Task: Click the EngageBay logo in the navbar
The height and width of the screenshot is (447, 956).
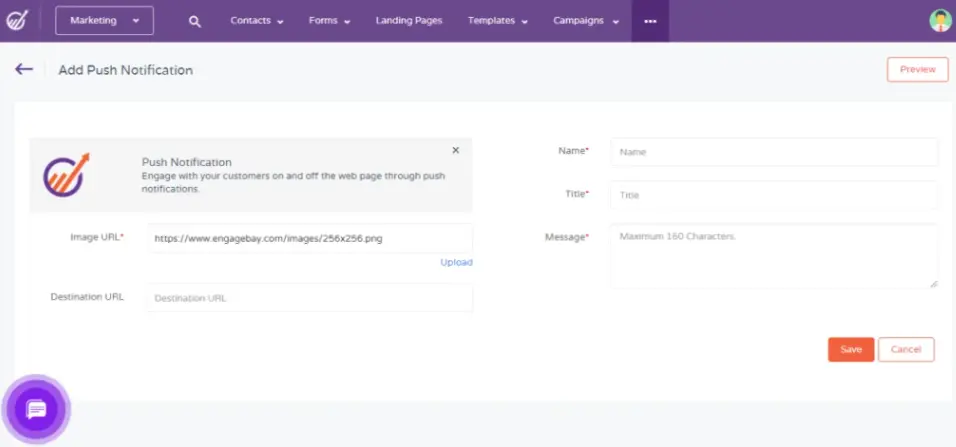Action: coord(18,21)
